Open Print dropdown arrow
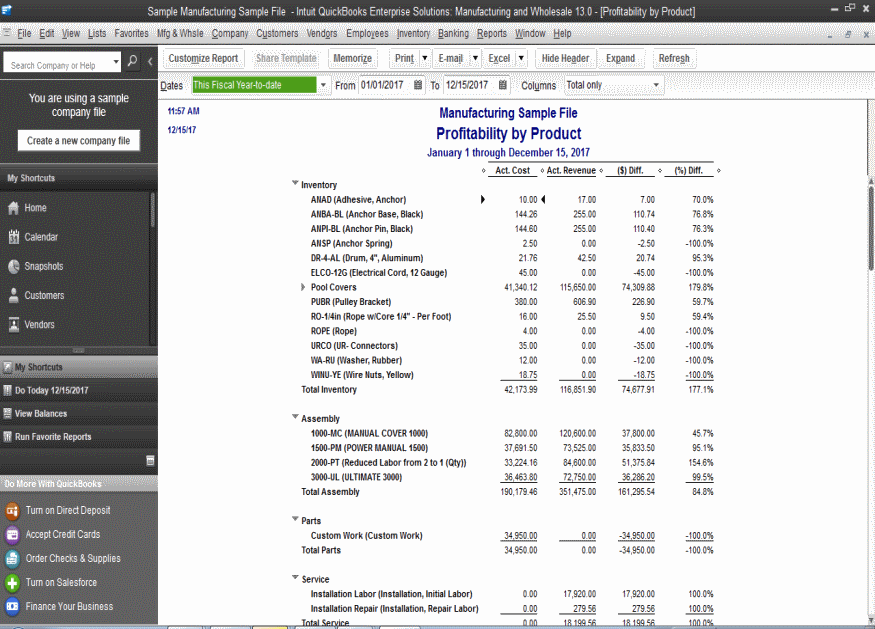The image size is (875, 629). coord(425,58)
